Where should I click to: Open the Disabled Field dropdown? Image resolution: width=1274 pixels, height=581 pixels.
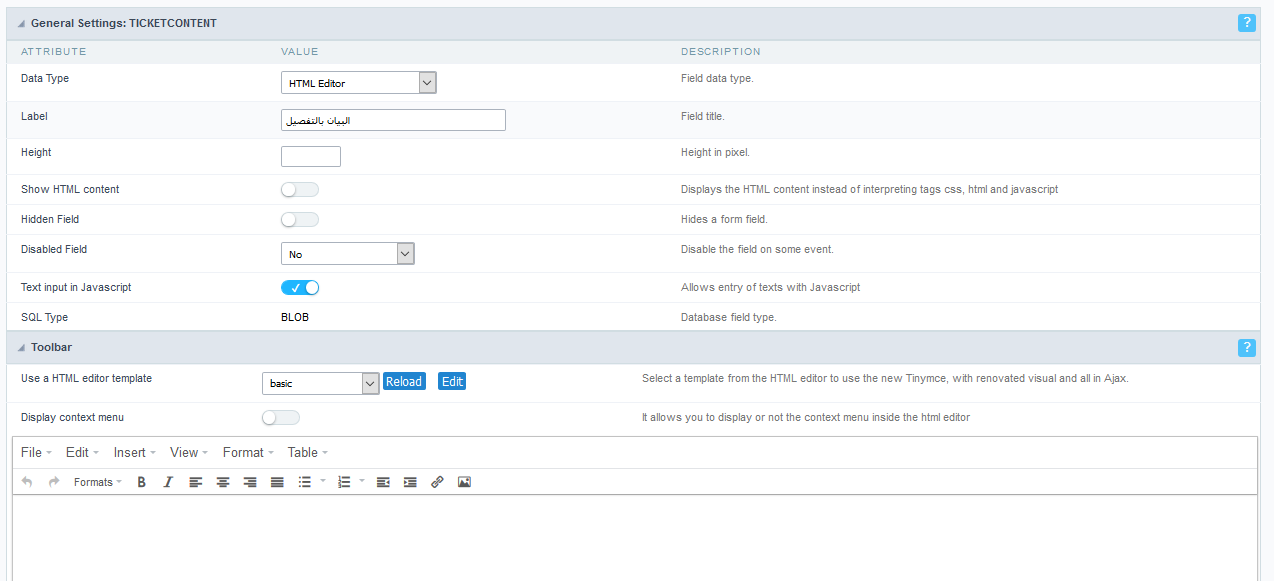tap(348, 254)
